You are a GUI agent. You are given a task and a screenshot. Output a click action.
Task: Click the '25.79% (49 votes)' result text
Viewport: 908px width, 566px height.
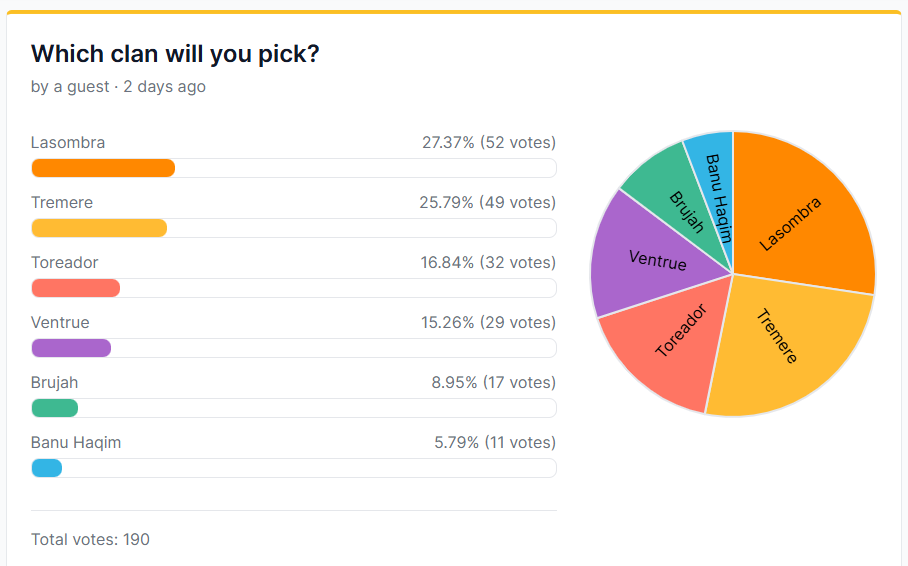[487, 203]
